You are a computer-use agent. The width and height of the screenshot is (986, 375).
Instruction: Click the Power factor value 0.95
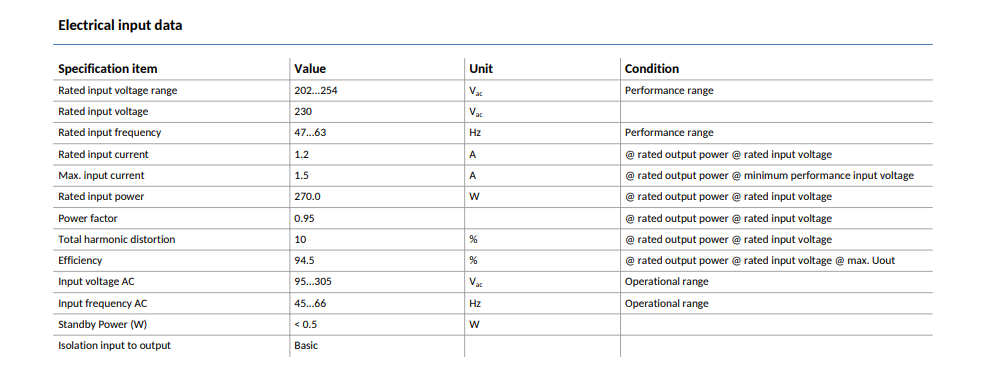pyautogui.click(x=304, y=218)
